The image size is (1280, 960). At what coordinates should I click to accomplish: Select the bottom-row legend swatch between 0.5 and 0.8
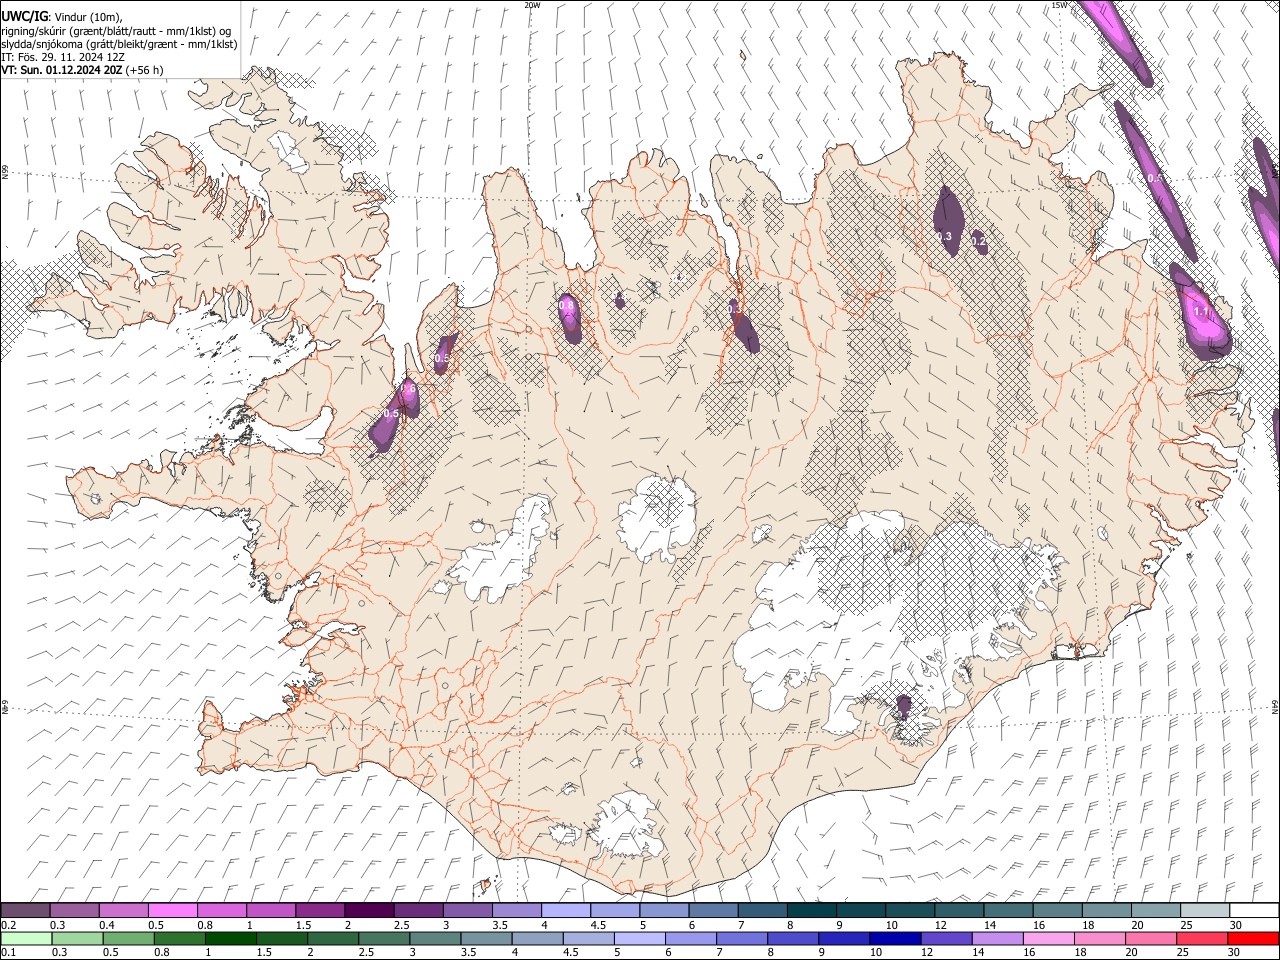(x=128, y=938)
